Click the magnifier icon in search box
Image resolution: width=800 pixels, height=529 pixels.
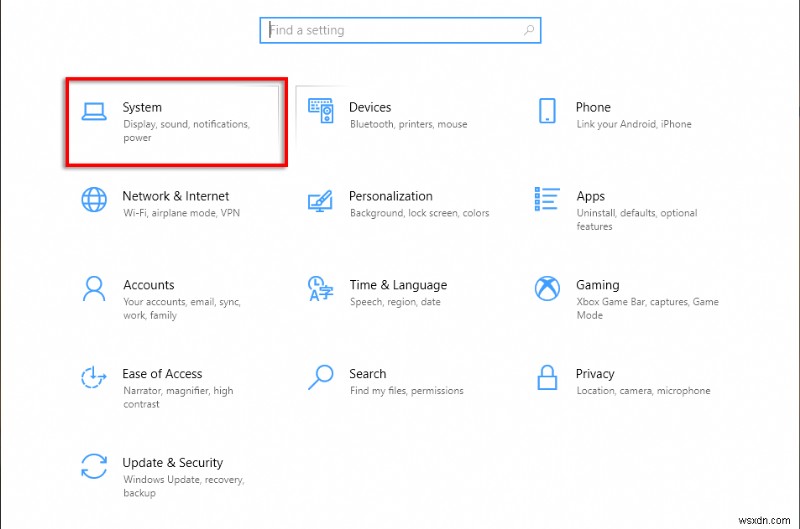[x=529, y=30]
